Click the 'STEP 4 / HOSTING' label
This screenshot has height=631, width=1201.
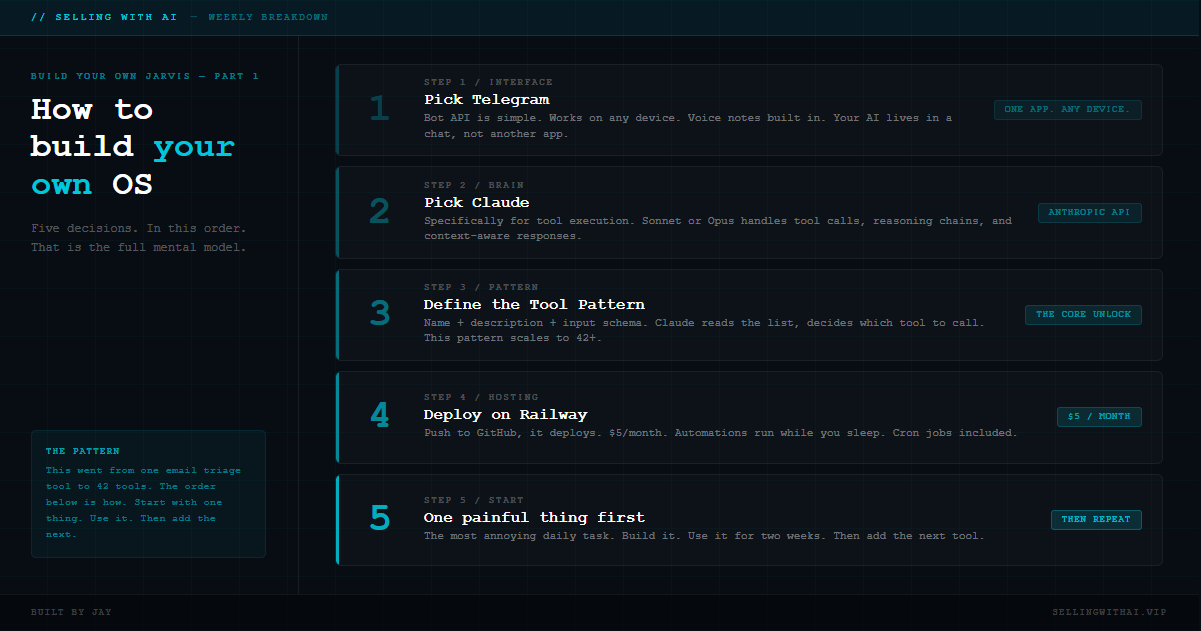click(x=481, y=397)
